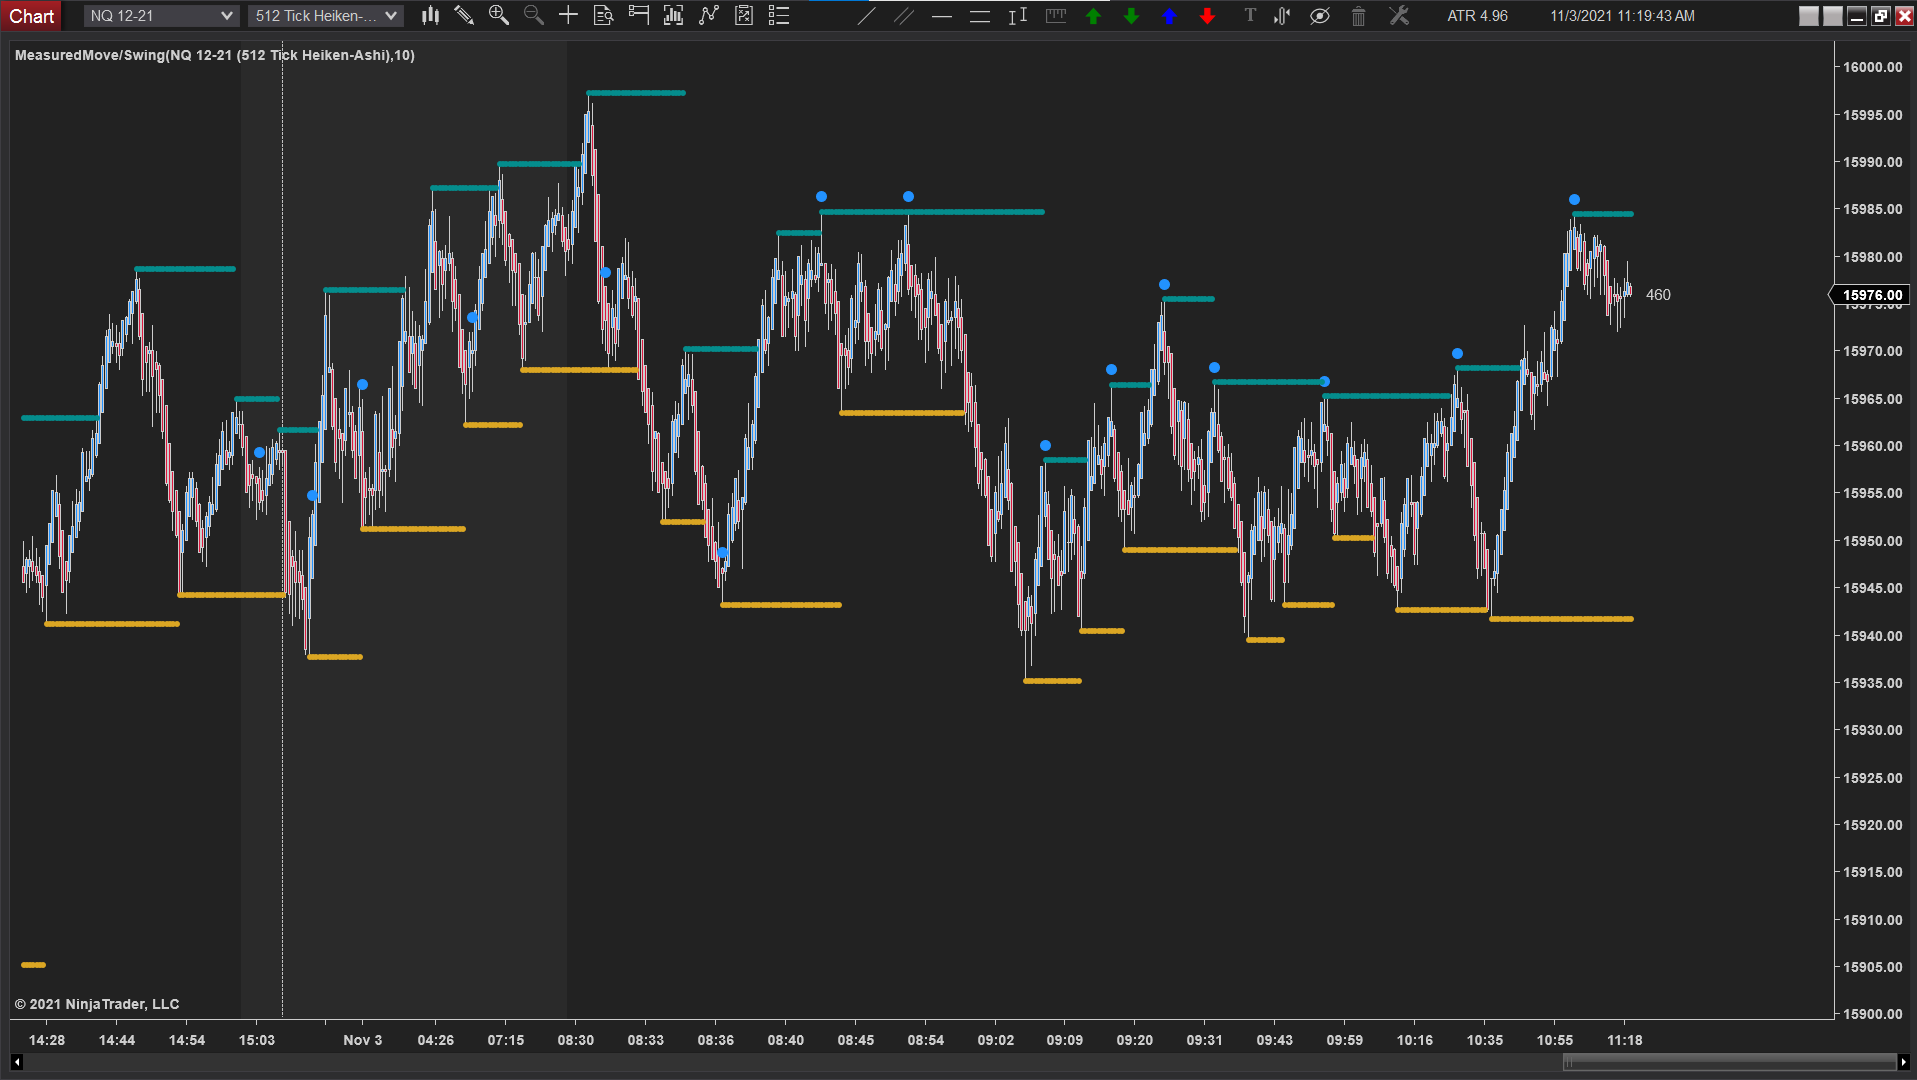The width and height of the screenshot is (1917, 1080).
Task: Open the wrench and screwdriver tools icon
Action: tap(1399, 15)
